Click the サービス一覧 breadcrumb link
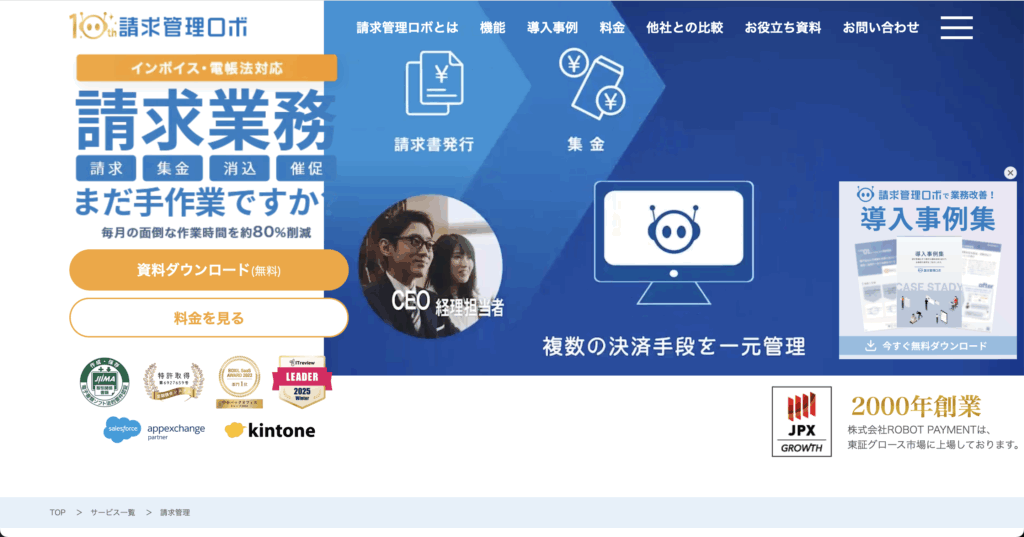This screenshot has width=1024, height=537. (113, 513)
